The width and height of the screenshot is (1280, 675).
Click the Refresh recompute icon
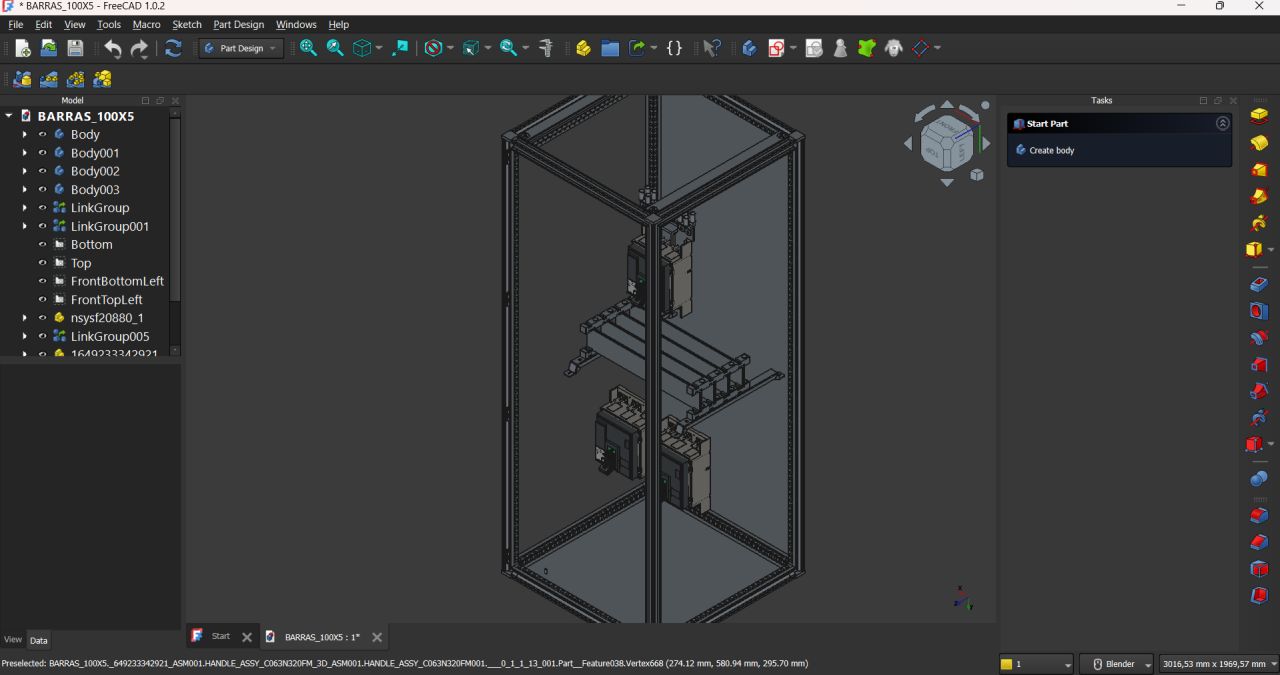(173, 48)
